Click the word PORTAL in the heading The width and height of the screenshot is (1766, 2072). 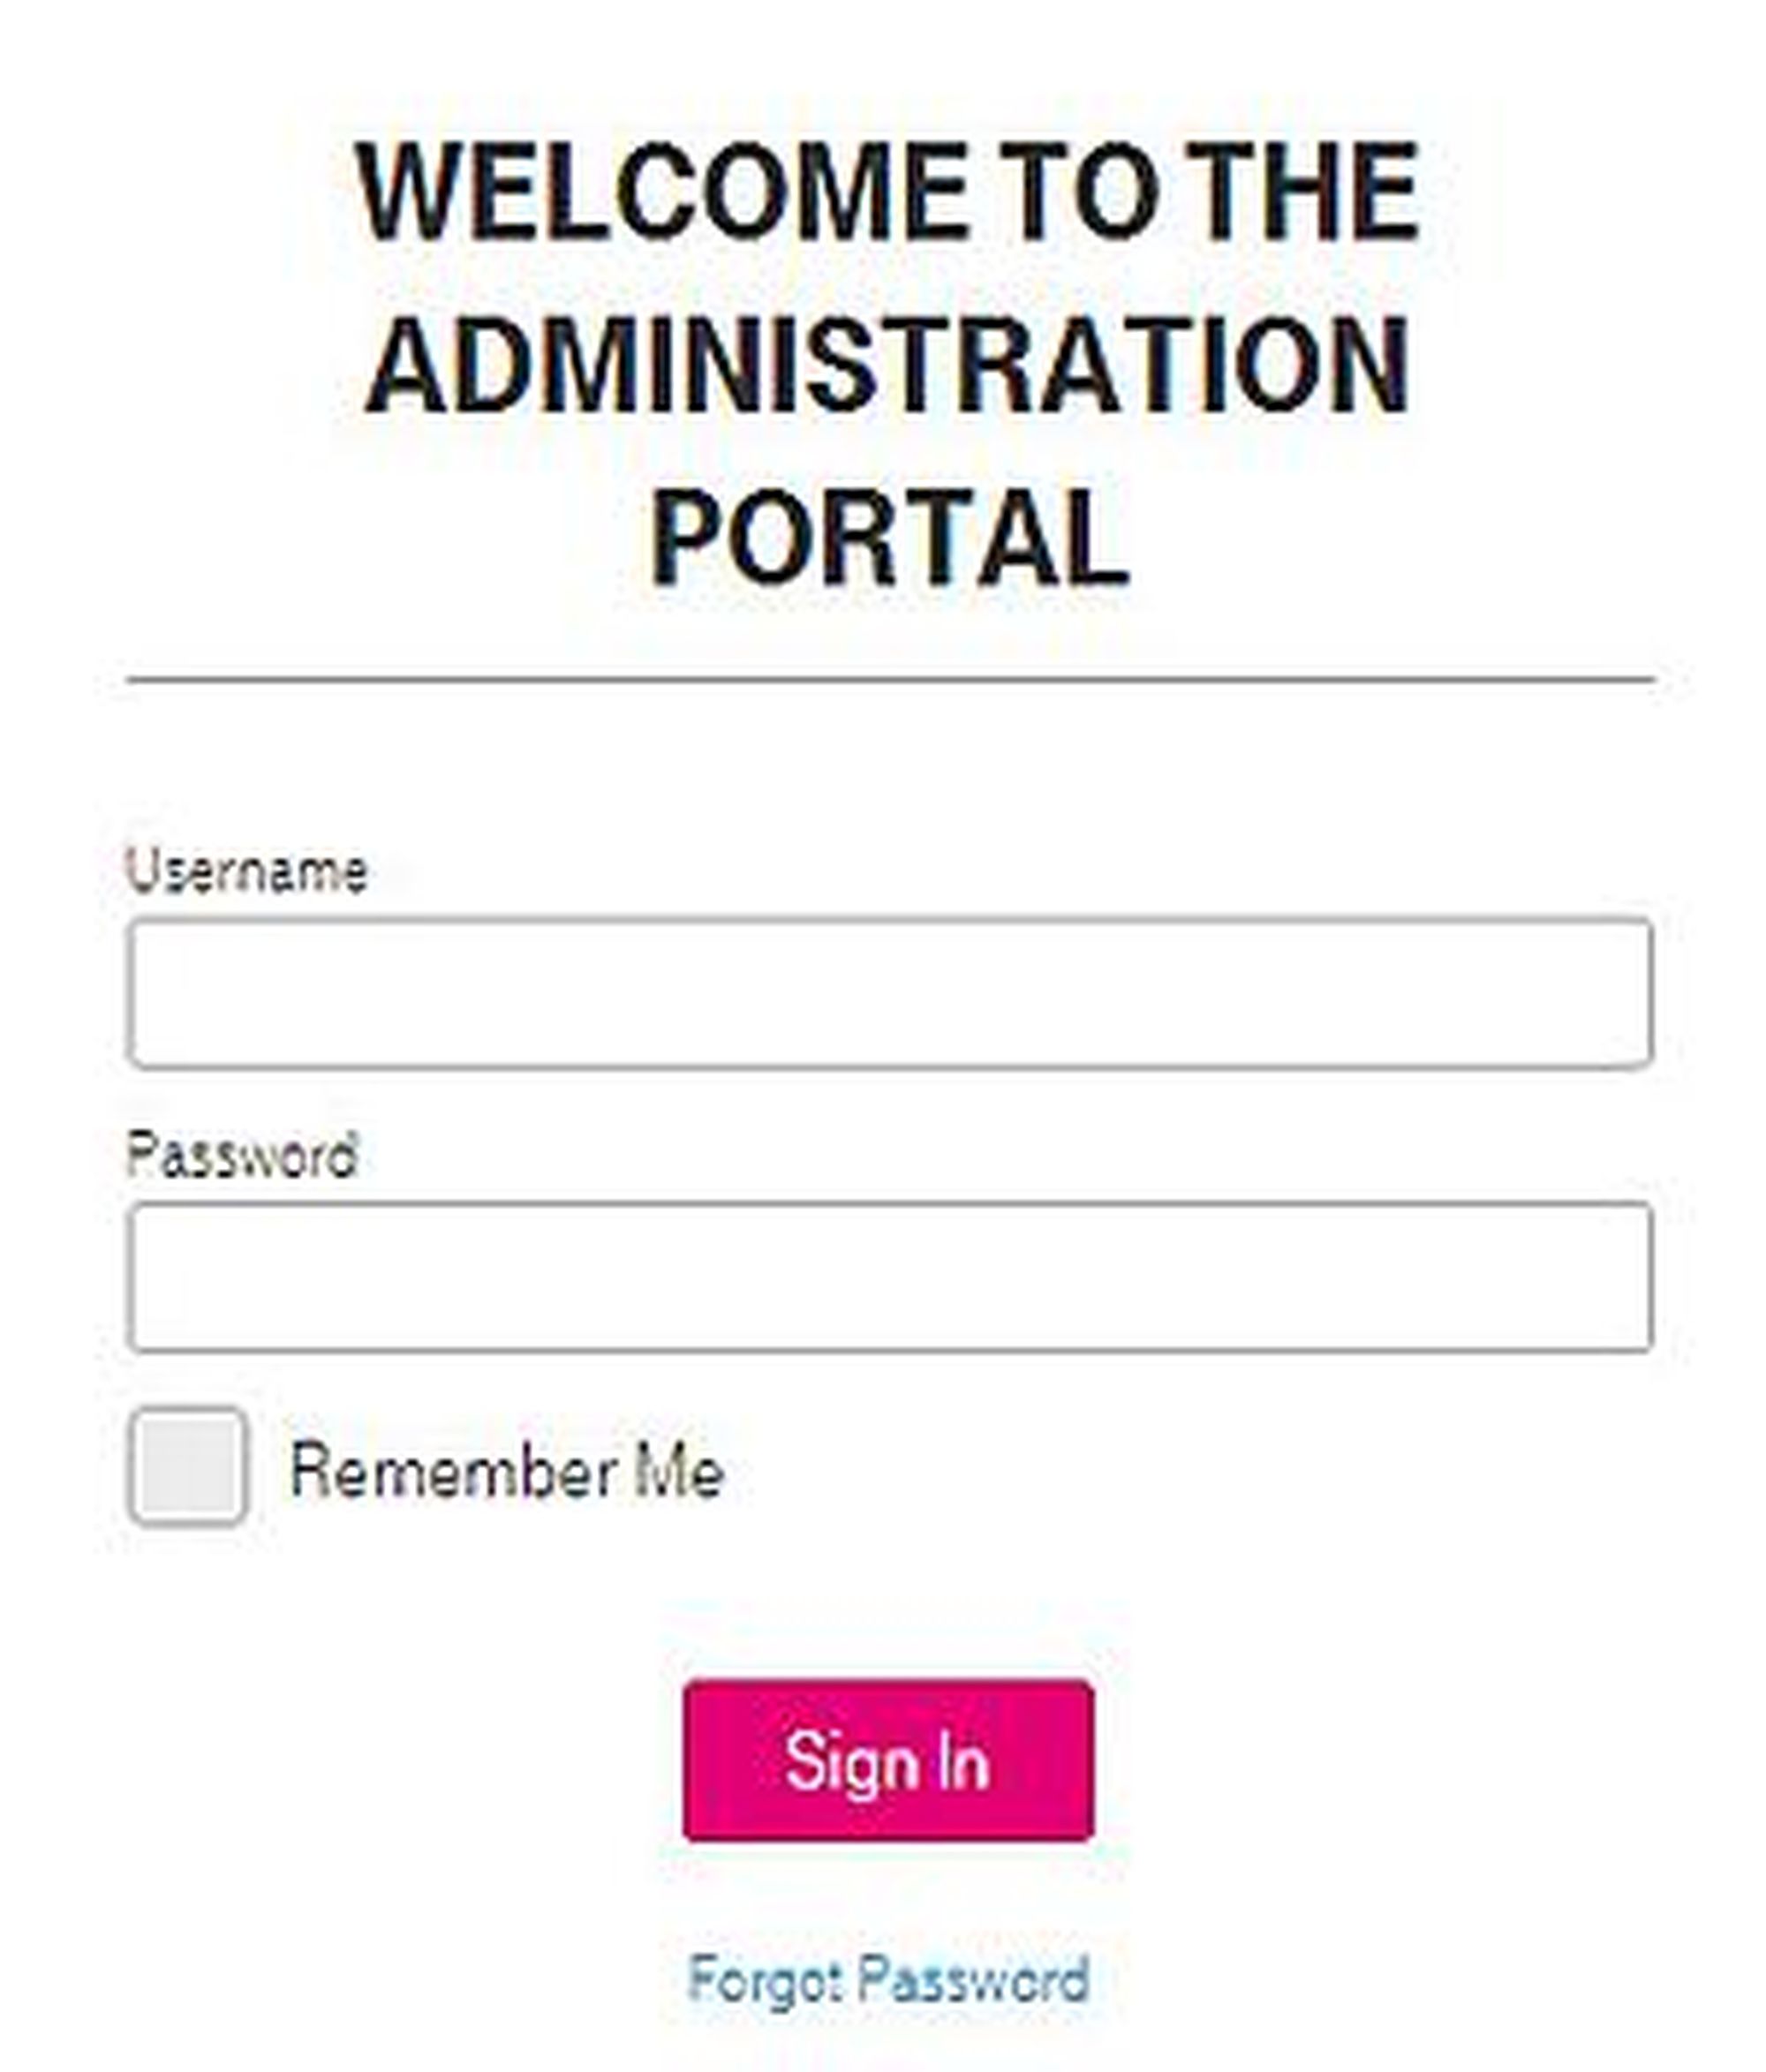(x=888, y=537)
